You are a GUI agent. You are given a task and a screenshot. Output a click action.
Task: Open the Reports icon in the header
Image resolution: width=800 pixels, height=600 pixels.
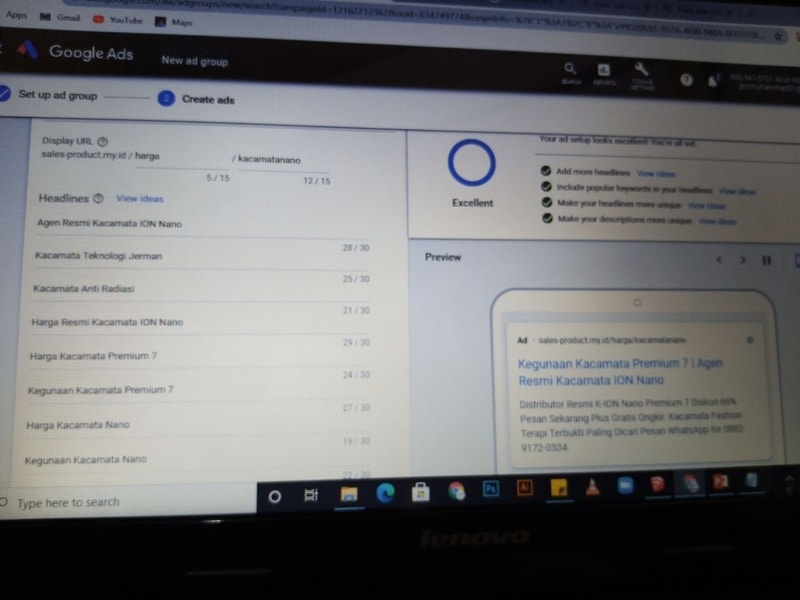604,70
